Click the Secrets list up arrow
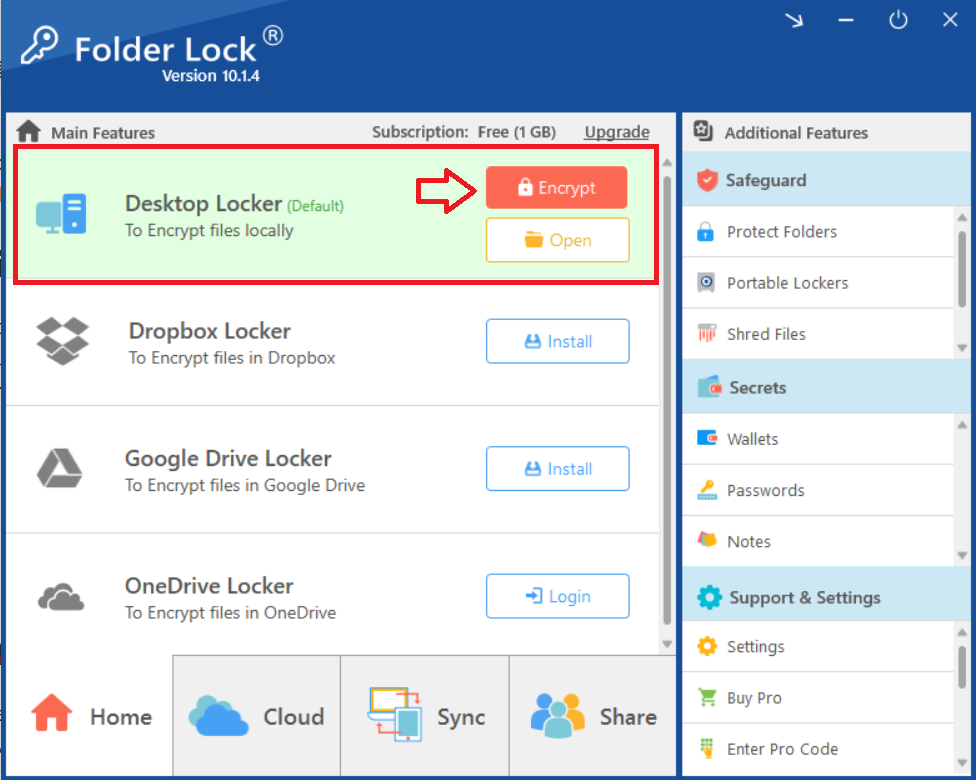 click(x=962, y=425)
